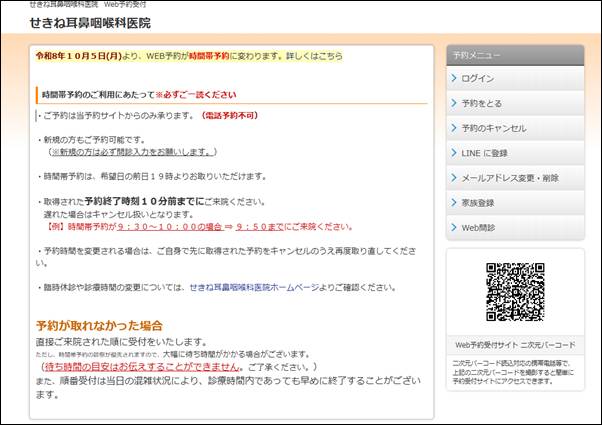Click the line 直接ご来院された順に受付をいたします。

[122, 342]
